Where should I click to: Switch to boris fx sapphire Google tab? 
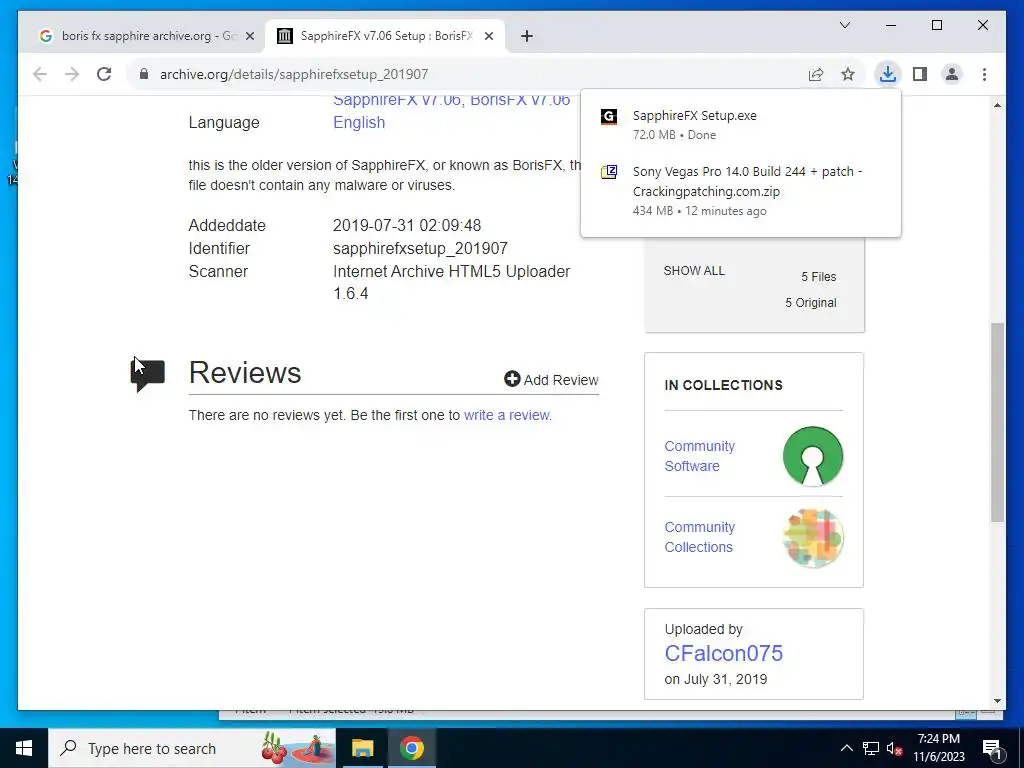pos(147,36)
